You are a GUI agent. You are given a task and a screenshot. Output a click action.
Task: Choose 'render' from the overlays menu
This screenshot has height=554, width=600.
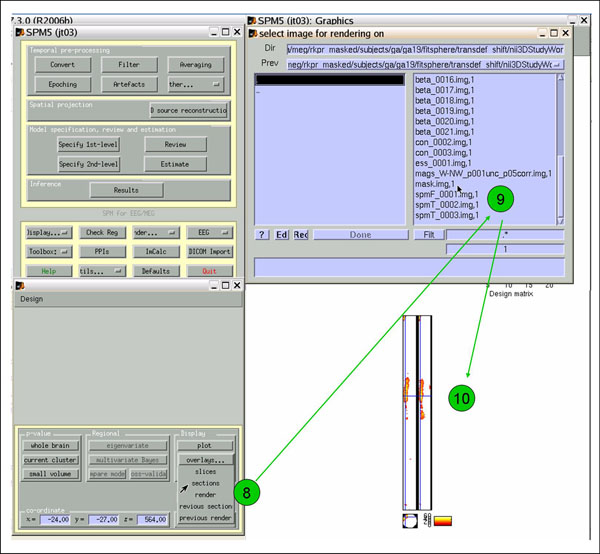point(205,493)
